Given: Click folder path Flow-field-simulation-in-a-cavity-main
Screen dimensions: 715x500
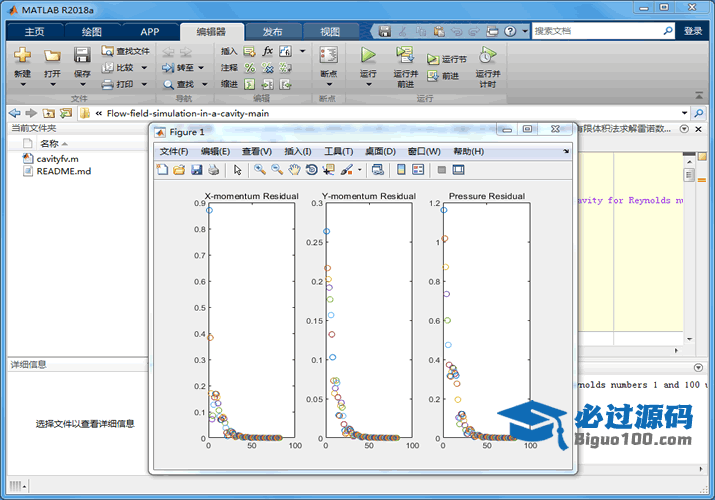Looking at the screenshot, I should coord(187,113).
